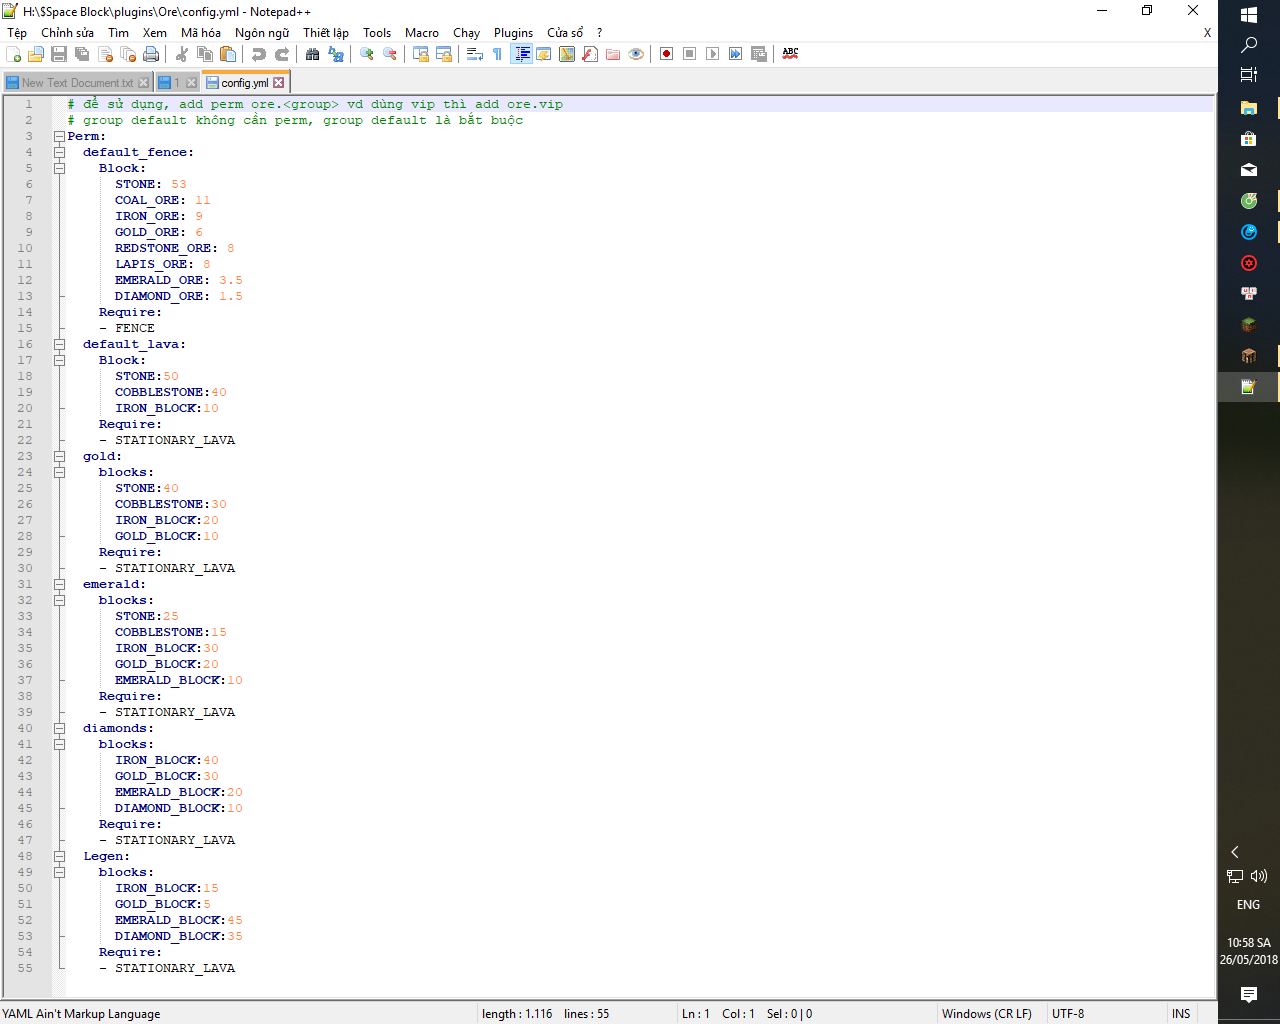Click the Print toolbar icon
The image size is (1280, 1024).
point(151,54)
